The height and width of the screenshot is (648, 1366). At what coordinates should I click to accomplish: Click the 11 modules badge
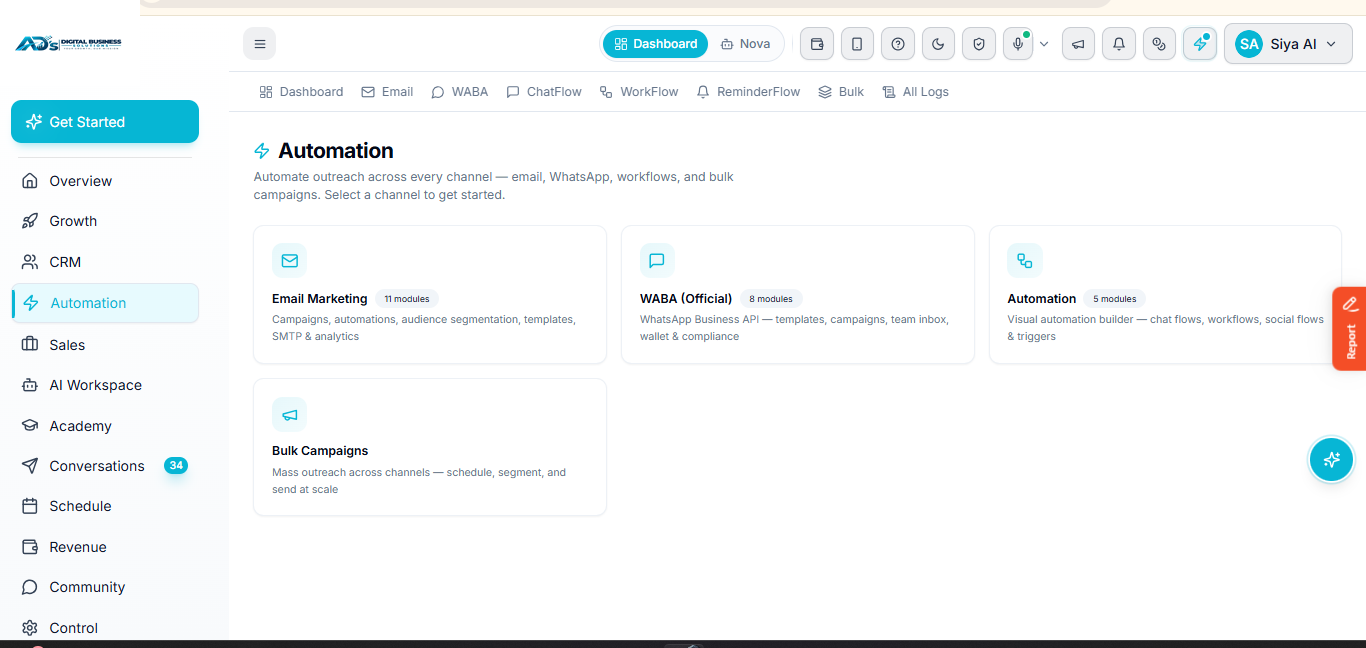(x=407, y=299)
